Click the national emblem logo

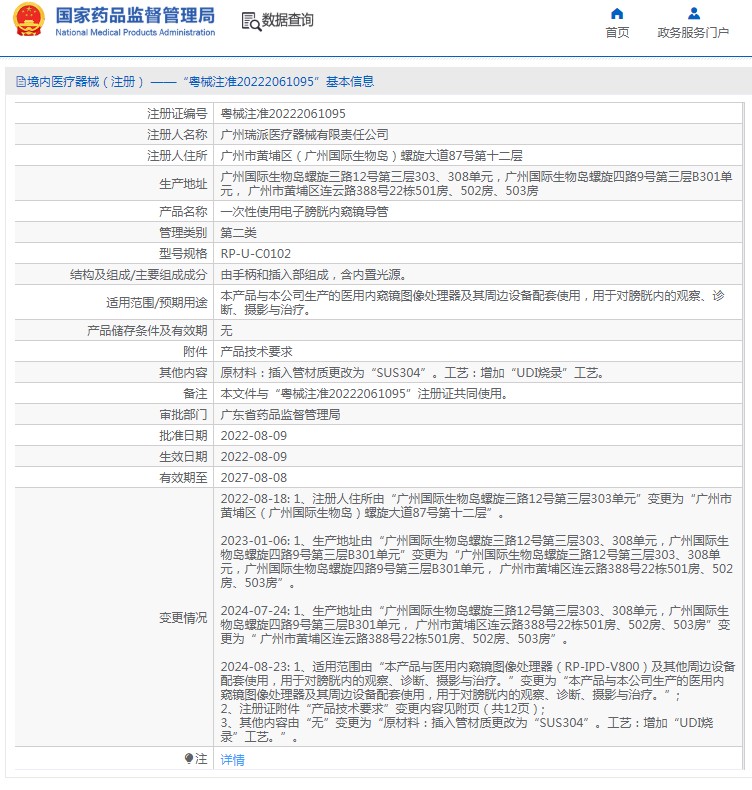pyautogui.click(x=28, y=20)
